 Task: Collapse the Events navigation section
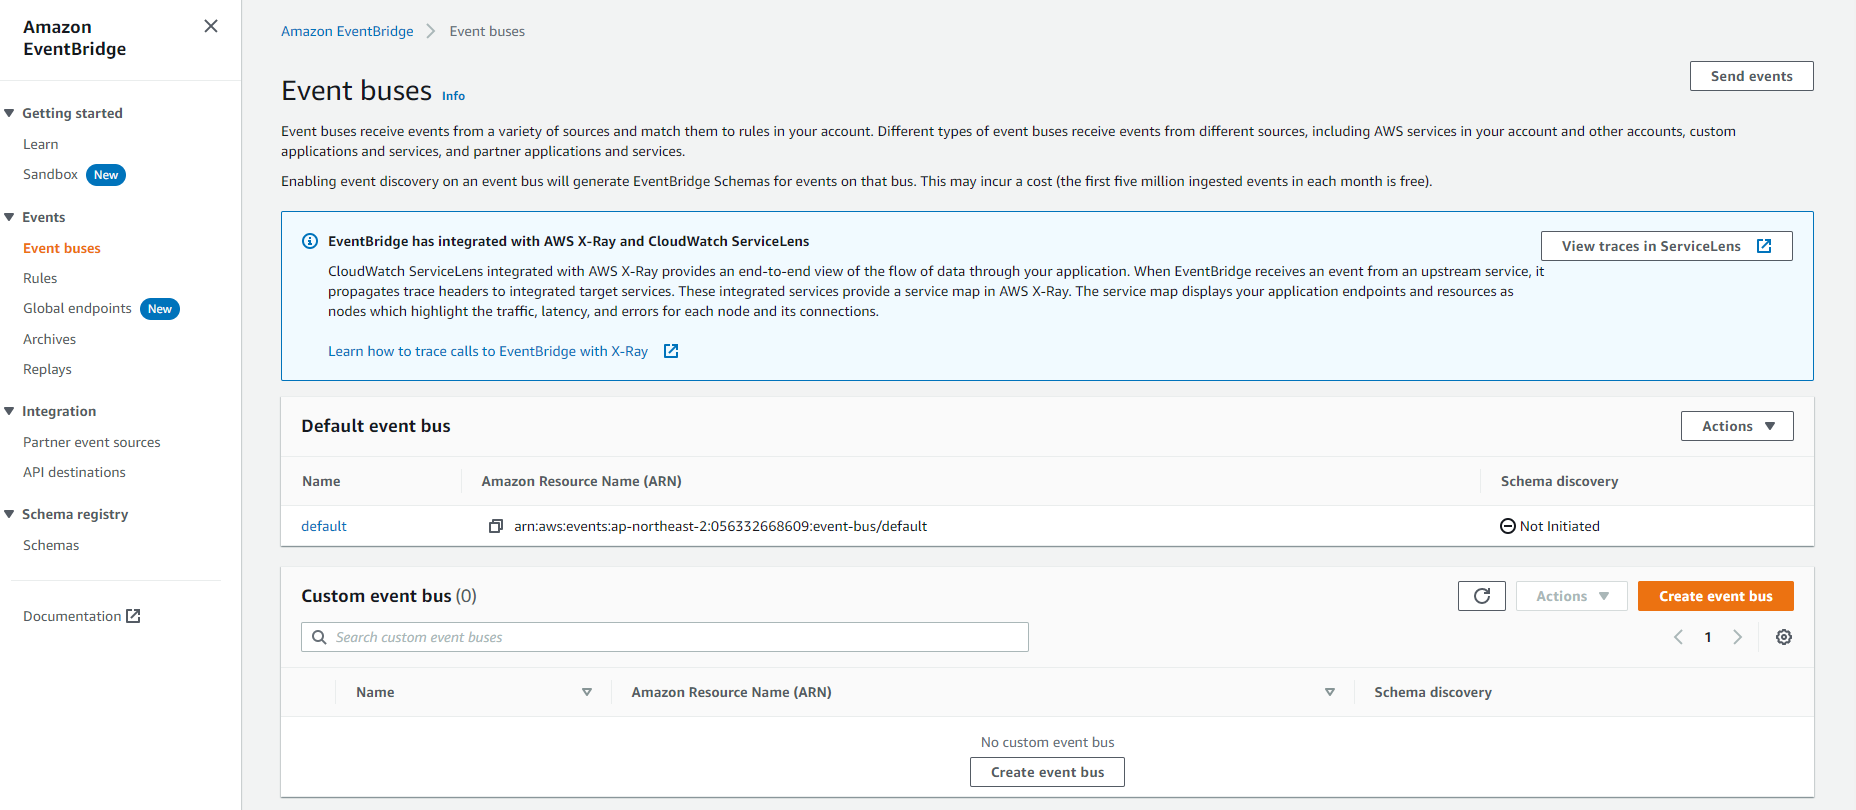click(10, 217)
